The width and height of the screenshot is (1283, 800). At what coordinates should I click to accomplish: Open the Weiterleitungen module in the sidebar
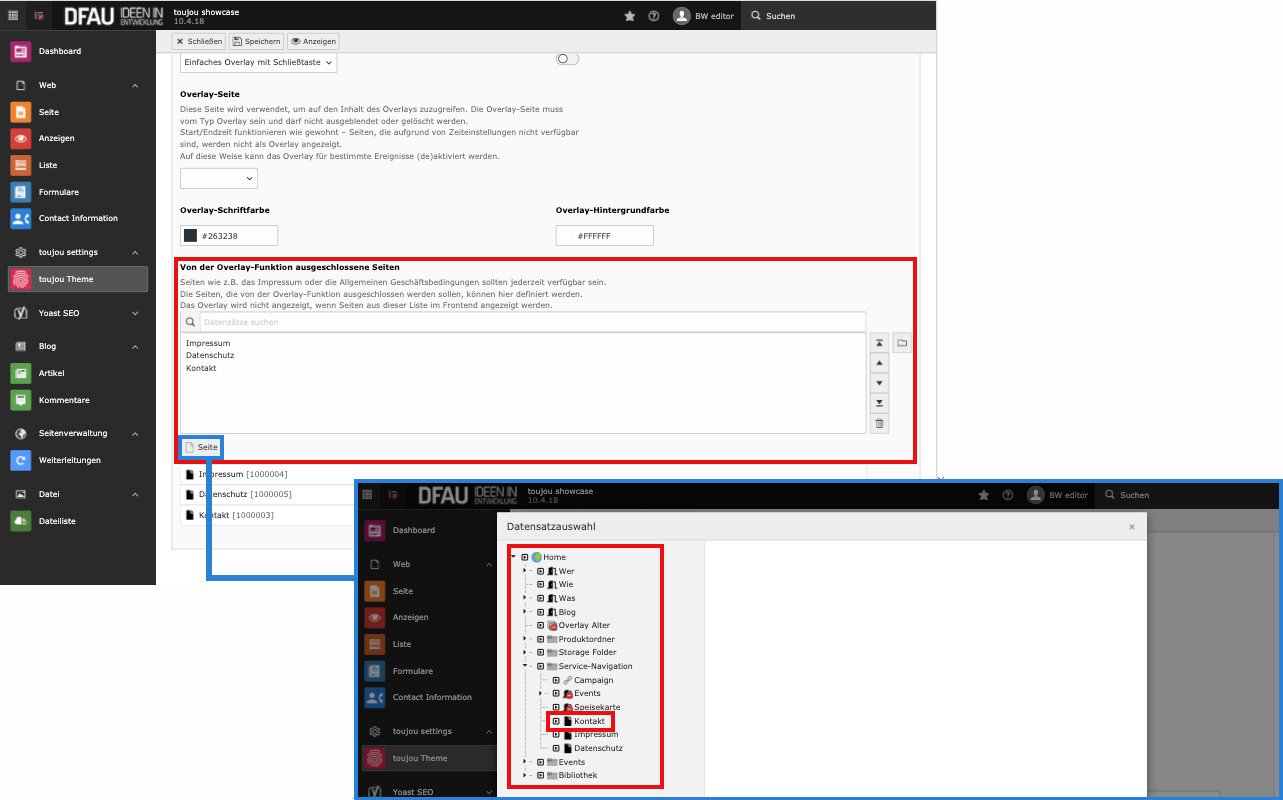(x=69, y=460)
